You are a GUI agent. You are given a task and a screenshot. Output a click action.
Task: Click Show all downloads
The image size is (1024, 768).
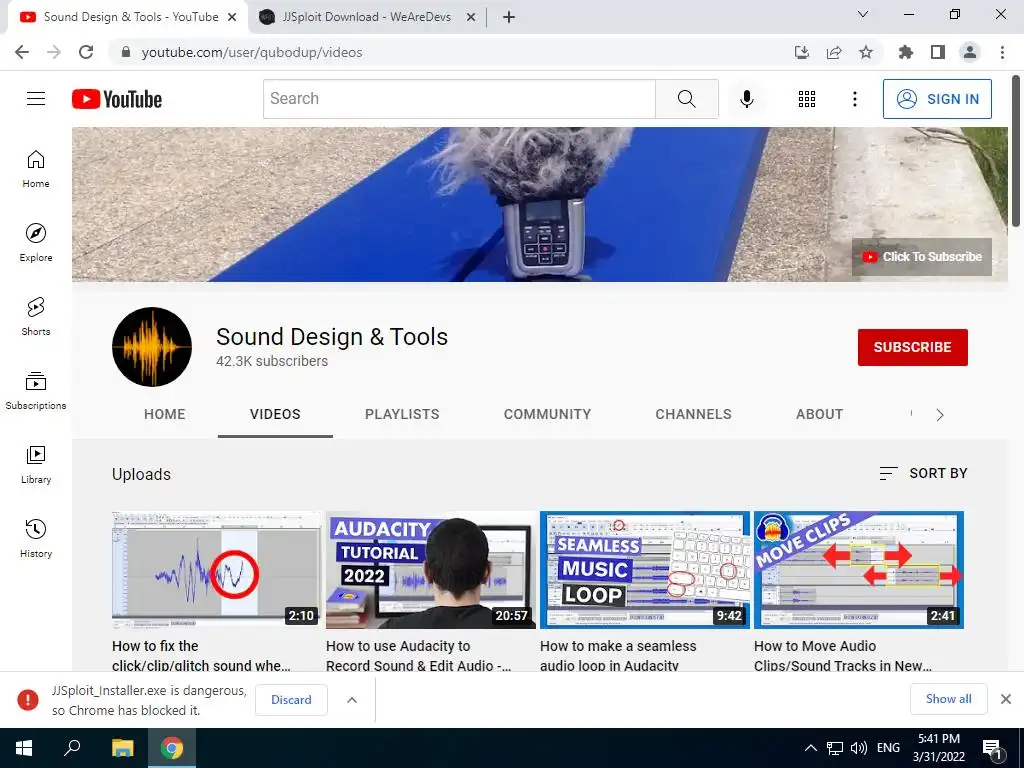coord(948,699)
